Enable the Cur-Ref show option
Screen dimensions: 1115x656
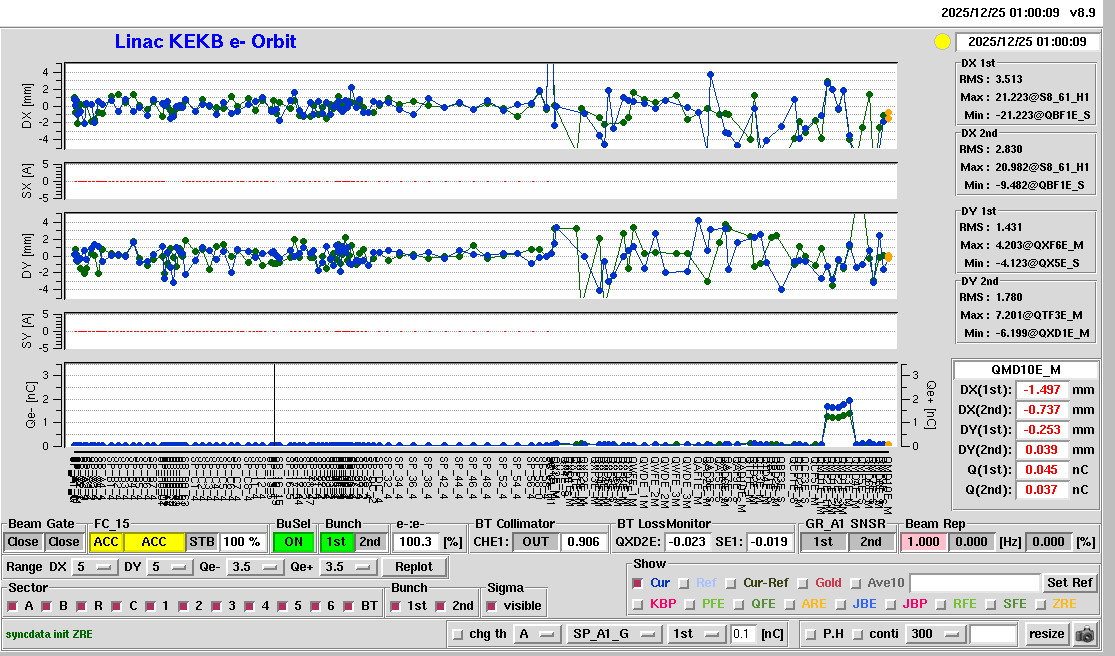point(732,583)
